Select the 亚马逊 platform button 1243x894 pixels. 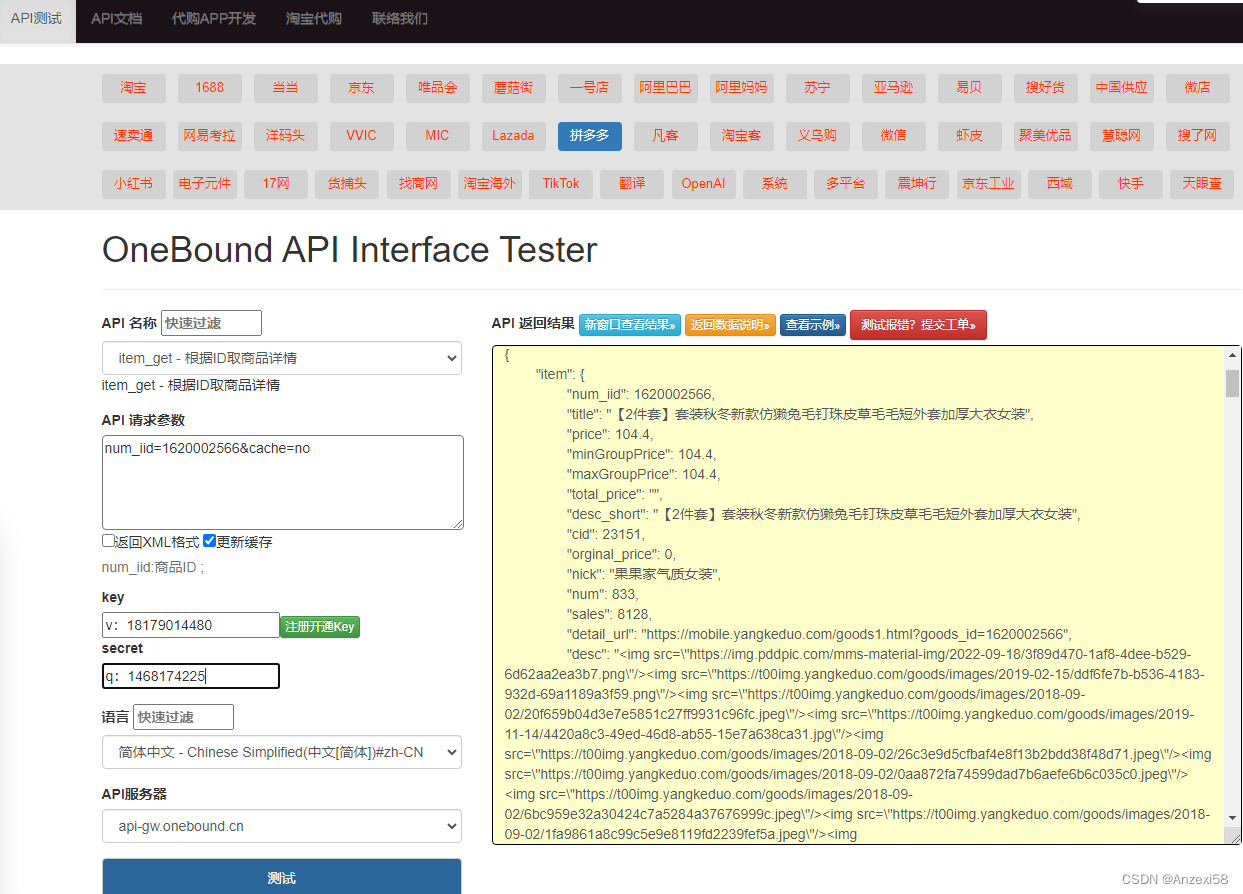(x=894, y=88)
